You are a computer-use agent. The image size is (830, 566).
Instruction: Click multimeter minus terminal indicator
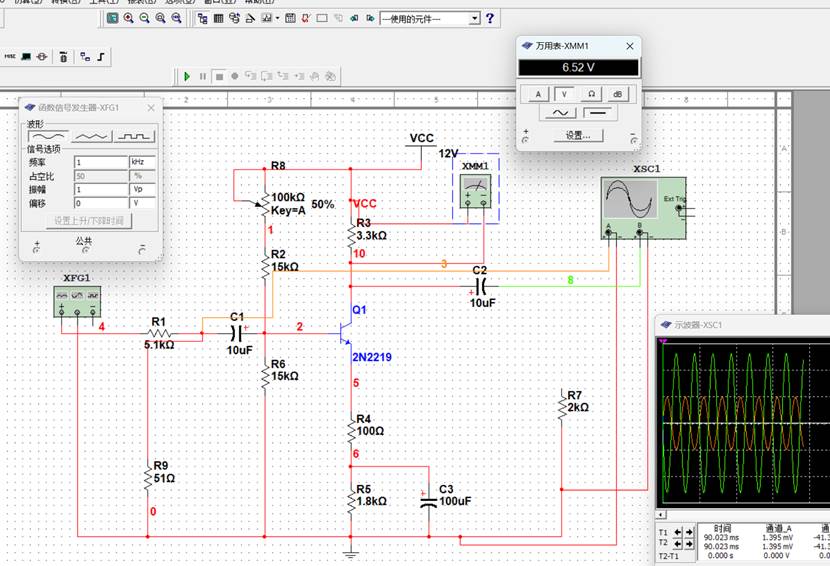(633, 140)
